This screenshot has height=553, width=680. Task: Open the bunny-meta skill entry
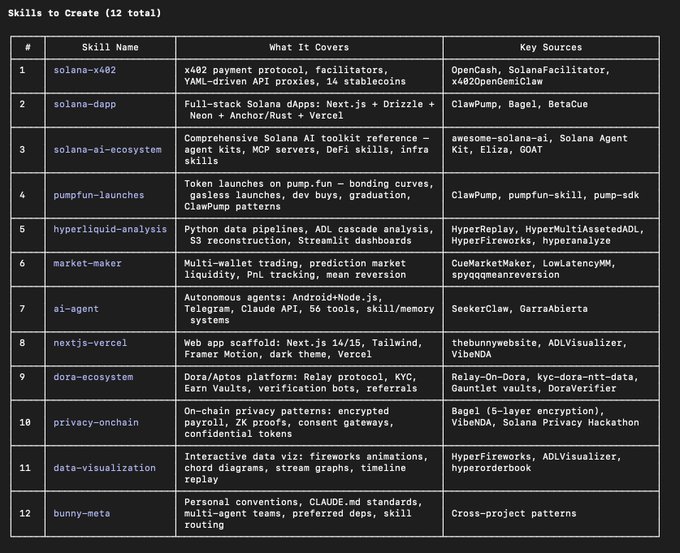82,511
